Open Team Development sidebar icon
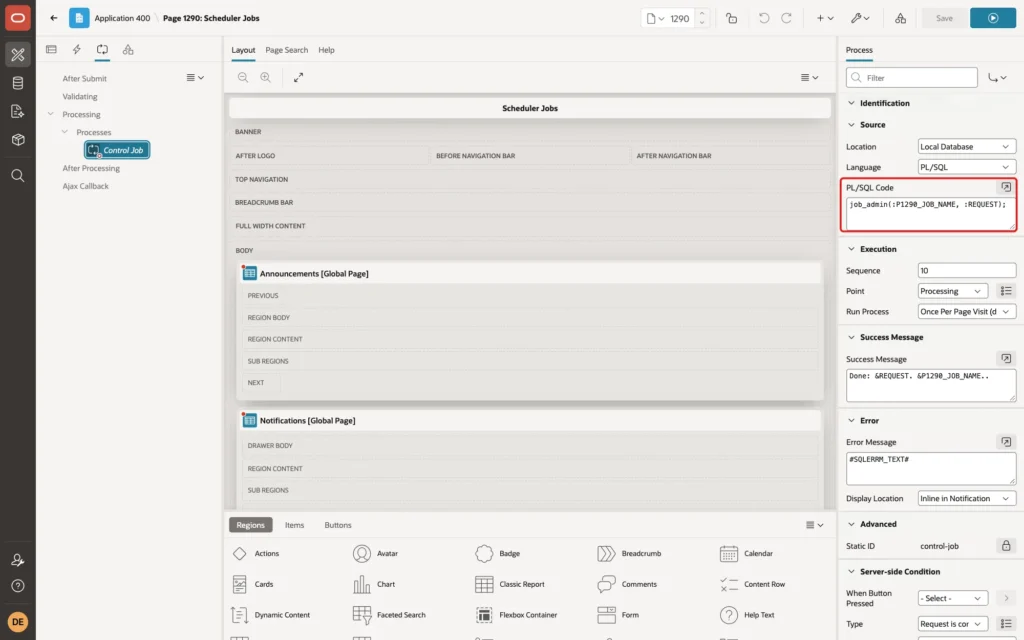This screenshot has height=640, width=1024. click(18, 111)
